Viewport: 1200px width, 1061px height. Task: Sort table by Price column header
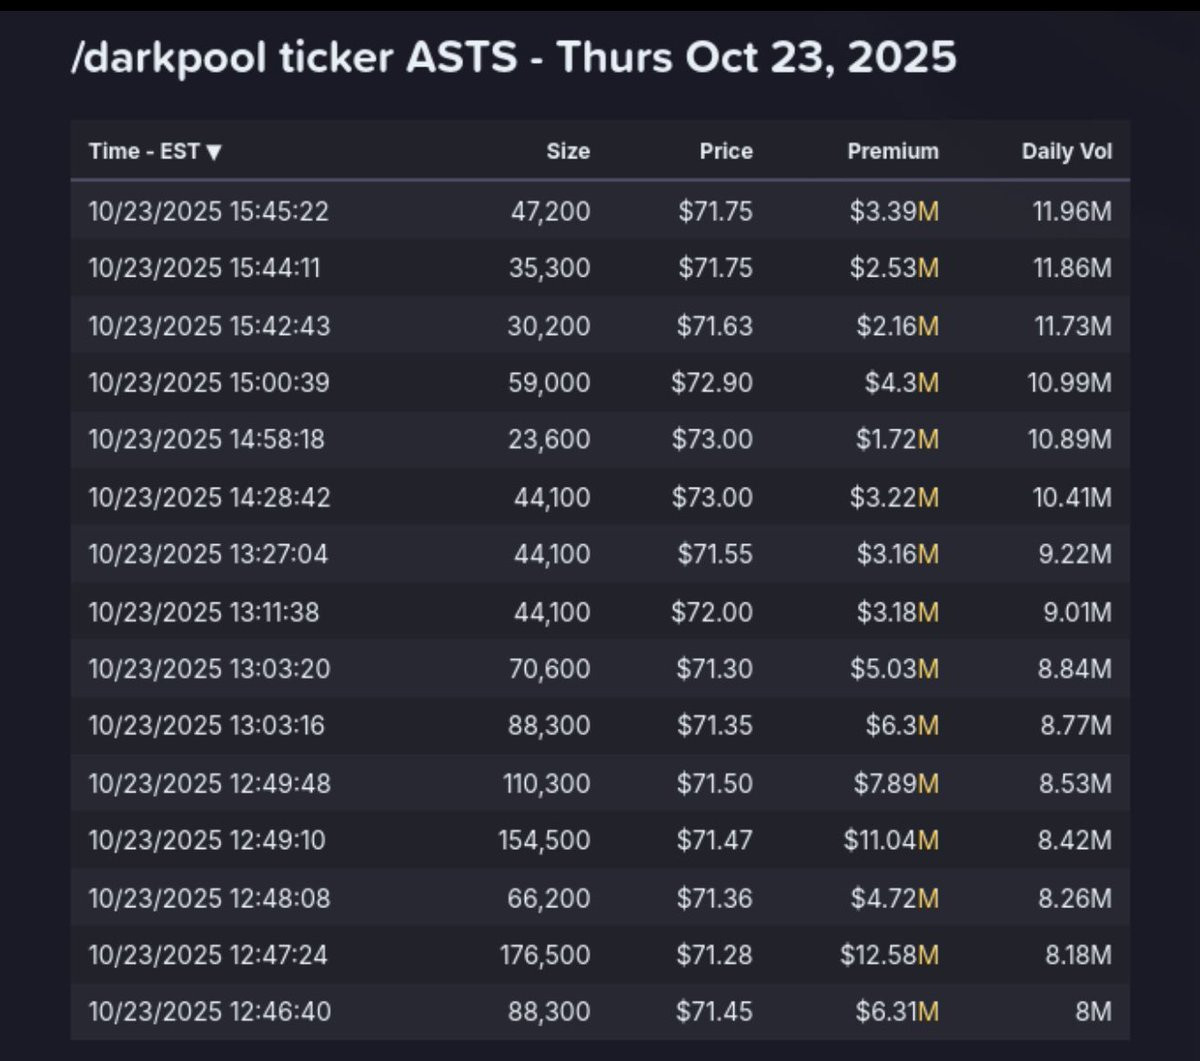tap(726, 152)
